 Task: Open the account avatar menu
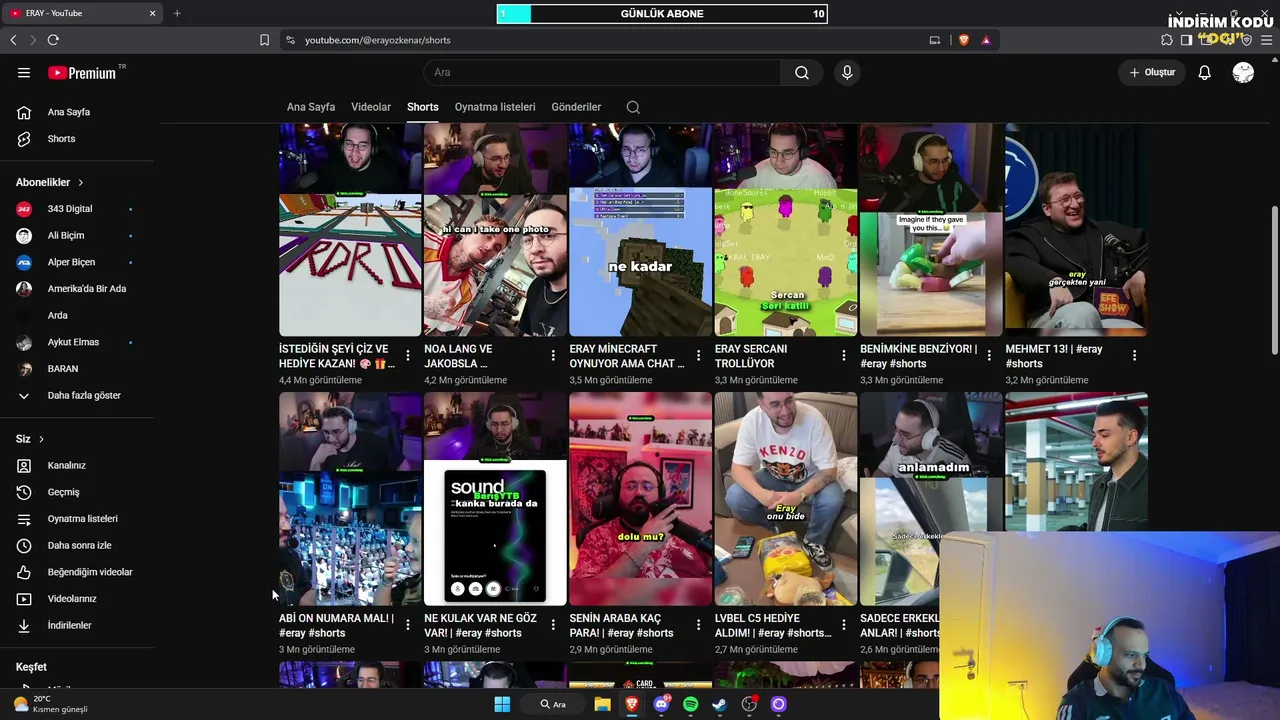1243,72
